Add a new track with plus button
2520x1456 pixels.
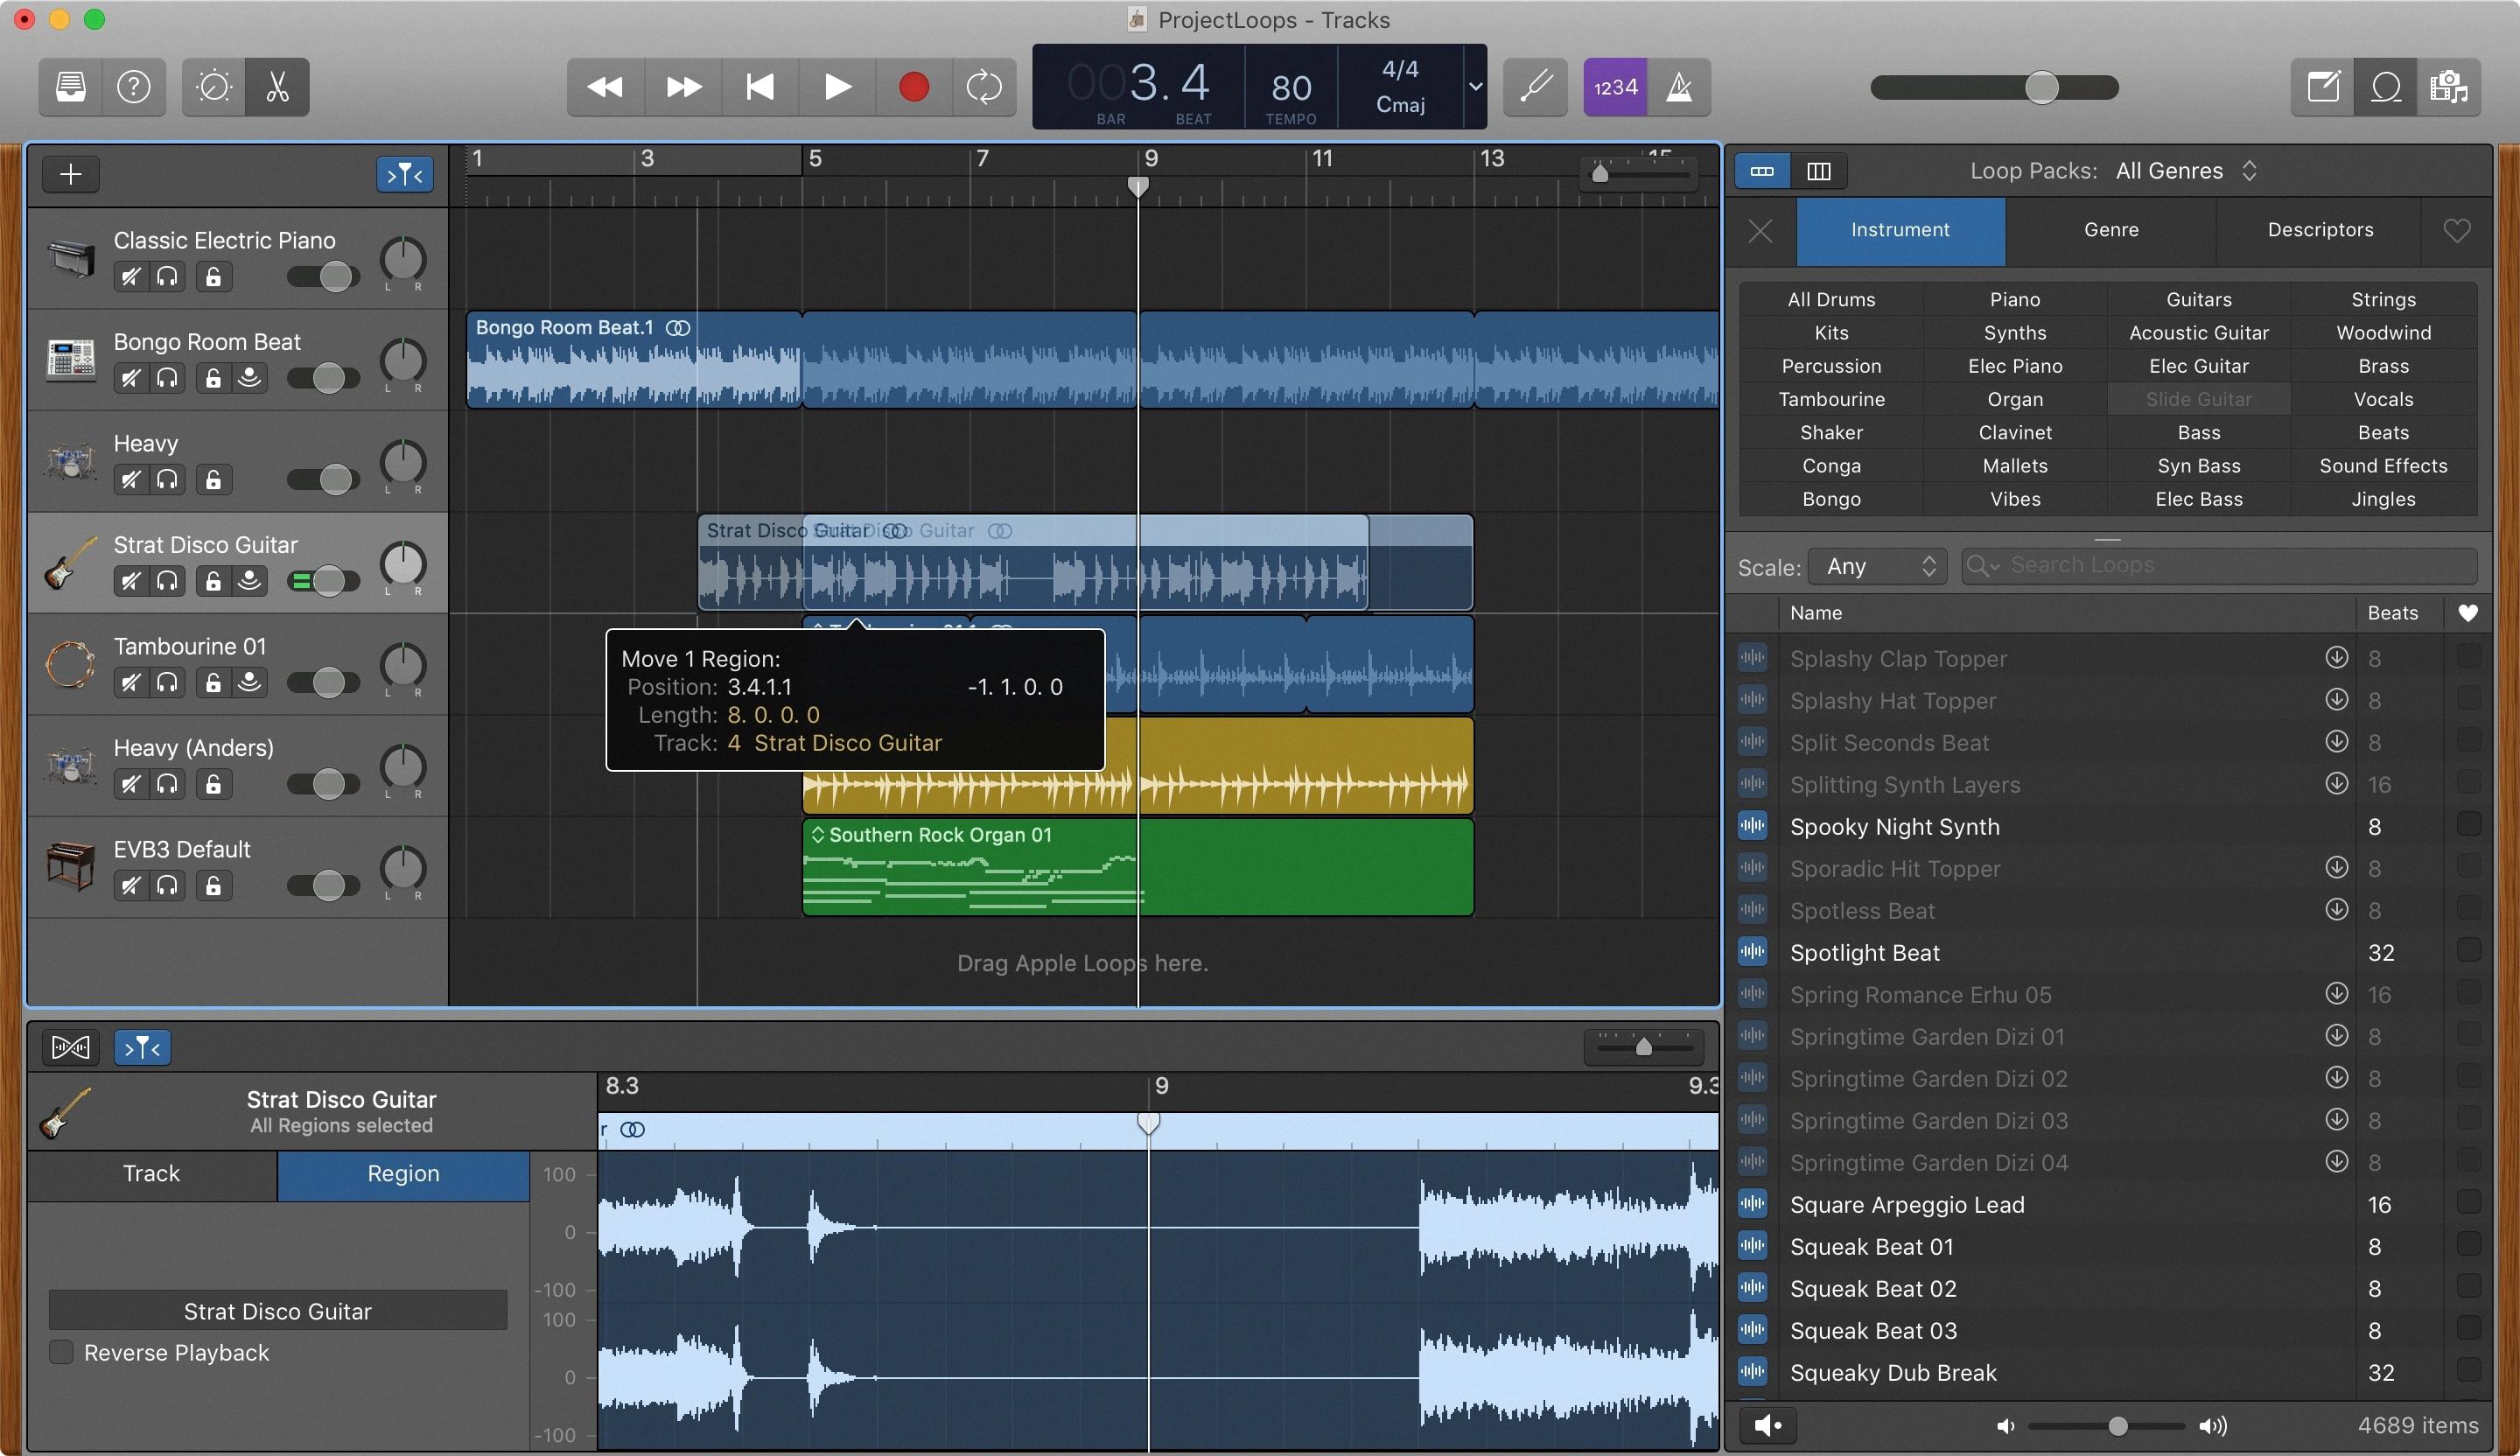coord(70,173)
